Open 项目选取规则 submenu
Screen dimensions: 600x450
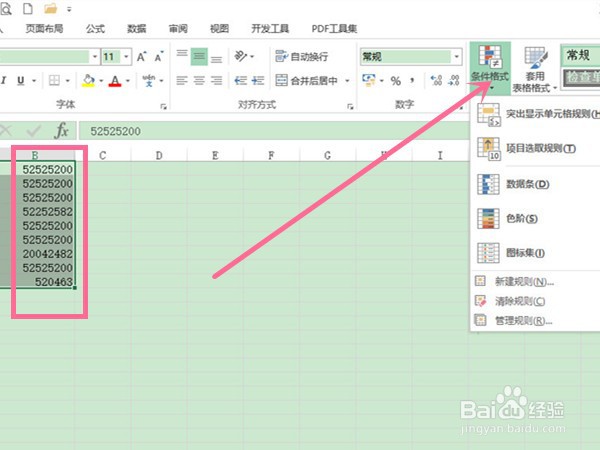[x=535, y=148]
